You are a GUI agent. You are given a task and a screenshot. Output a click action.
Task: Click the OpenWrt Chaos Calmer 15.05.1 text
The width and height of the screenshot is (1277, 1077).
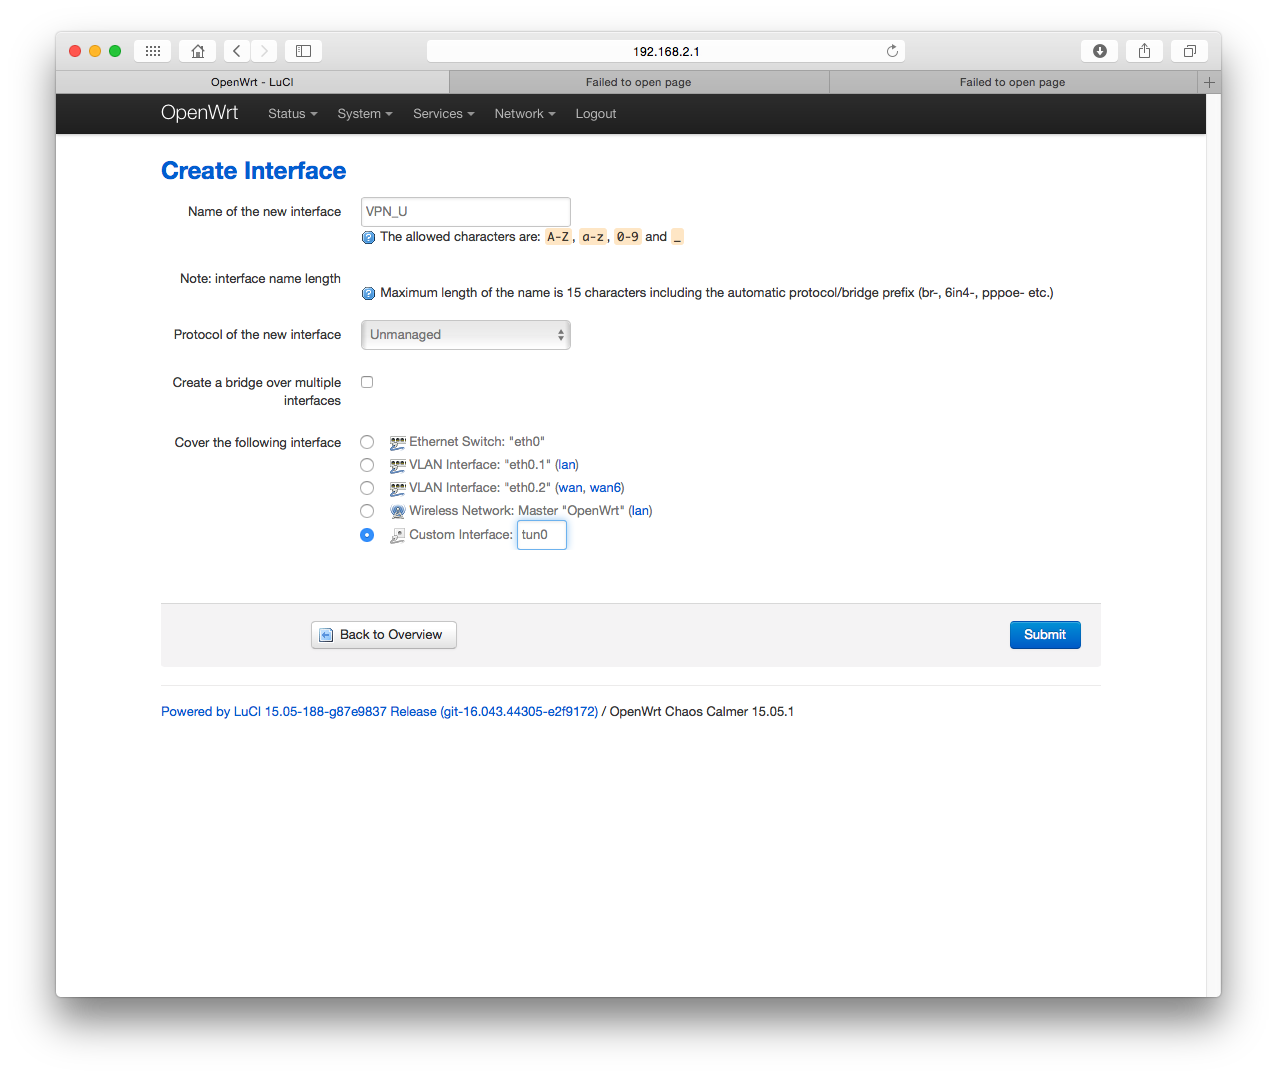(x=702, y=712)
